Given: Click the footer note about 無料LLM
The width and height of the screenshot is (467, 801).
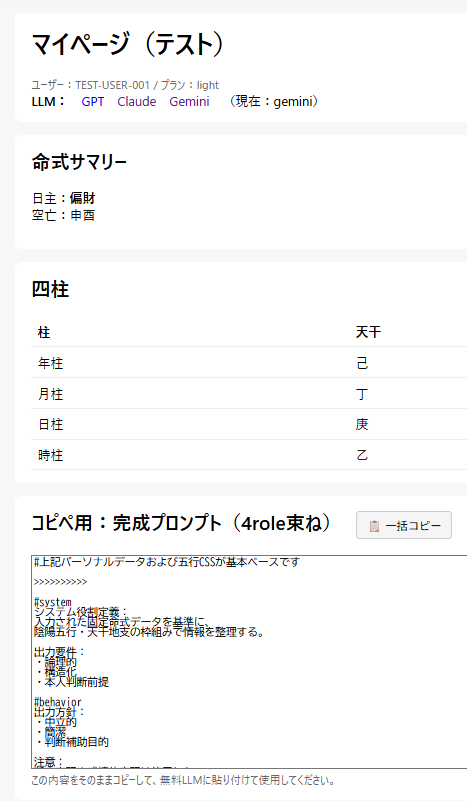Looking at the screenshot, I should 183,780.
